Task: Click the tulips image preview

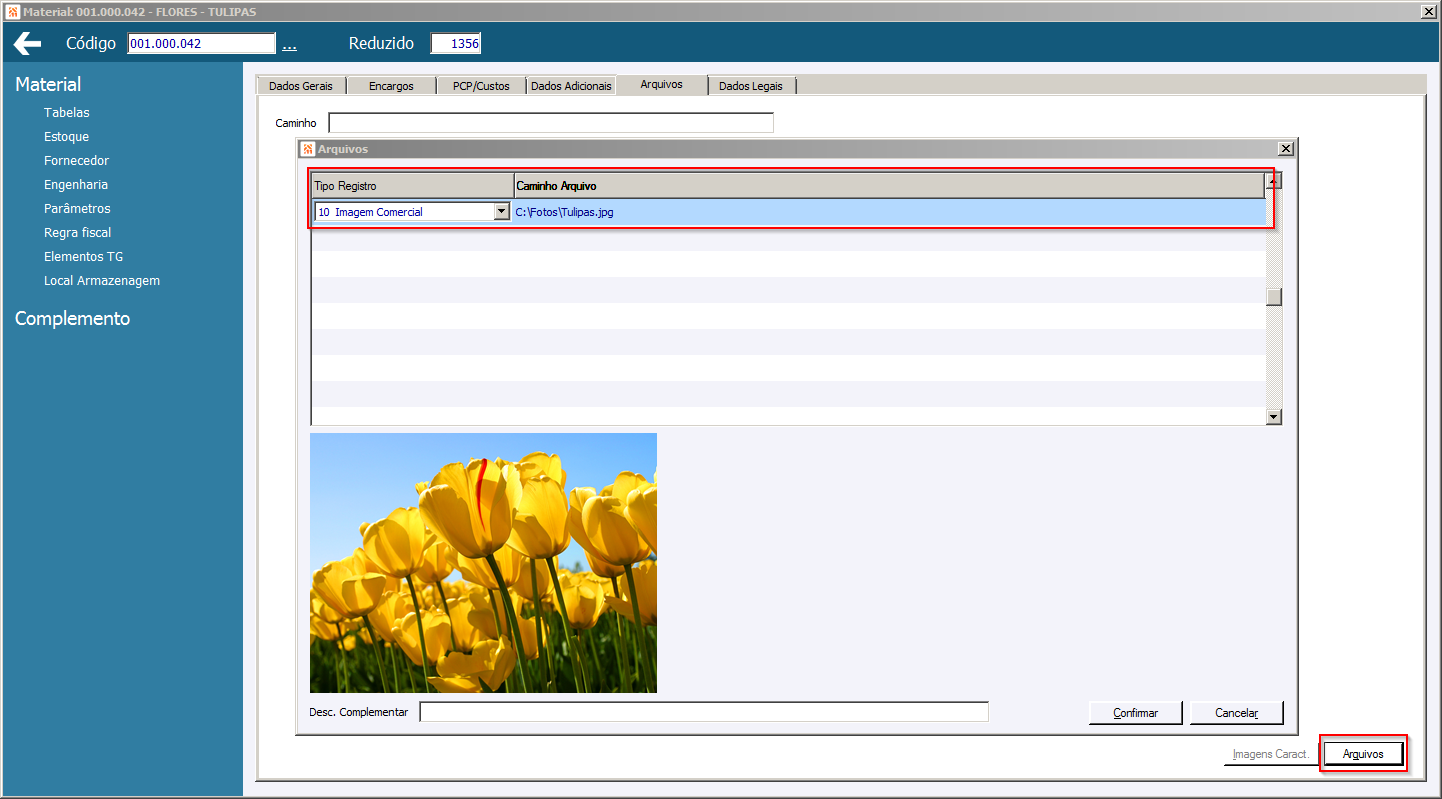Action: point(483,563)
